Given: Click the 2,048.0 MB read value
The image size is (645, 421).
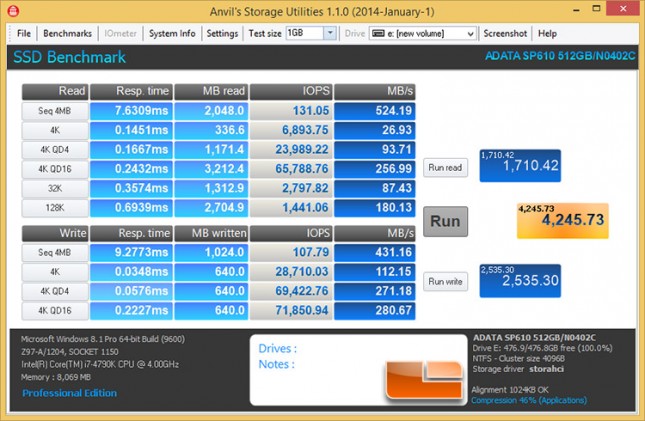Looking at the screenshot, I should pyautogui.click(x=211, y=111).
